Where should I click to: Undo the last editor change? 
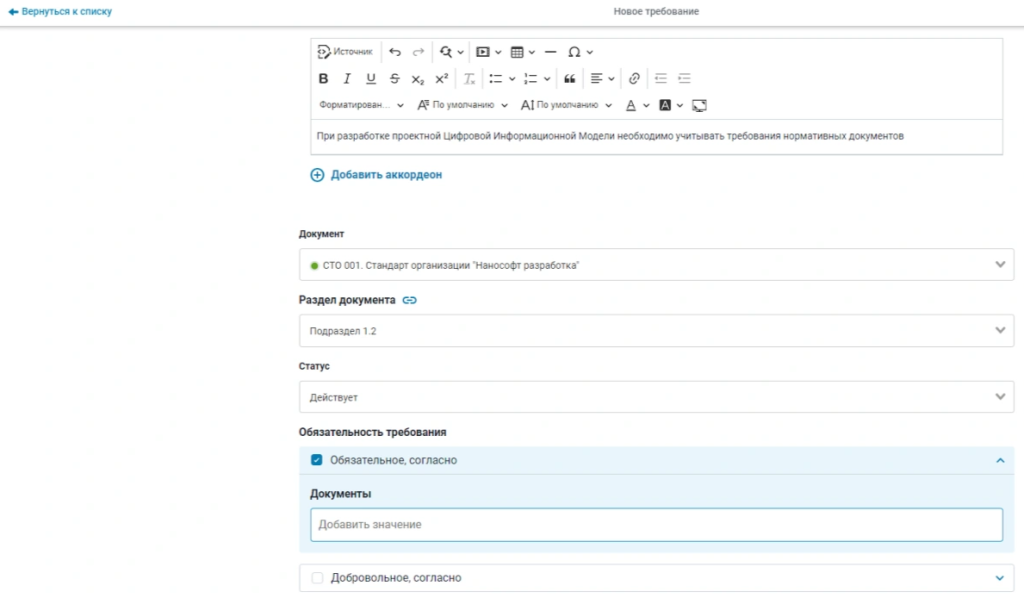coord(395,51)
